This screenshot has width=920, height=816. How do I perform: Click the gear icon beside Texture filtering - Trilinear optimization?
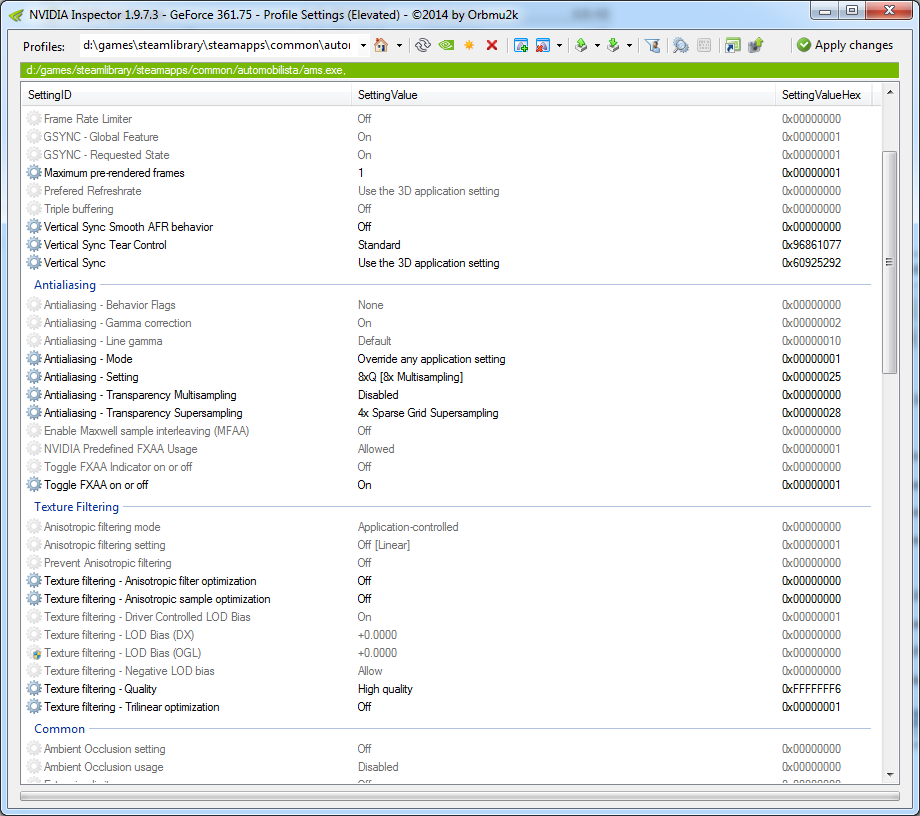pyautogui.click(x=34, y=706)
